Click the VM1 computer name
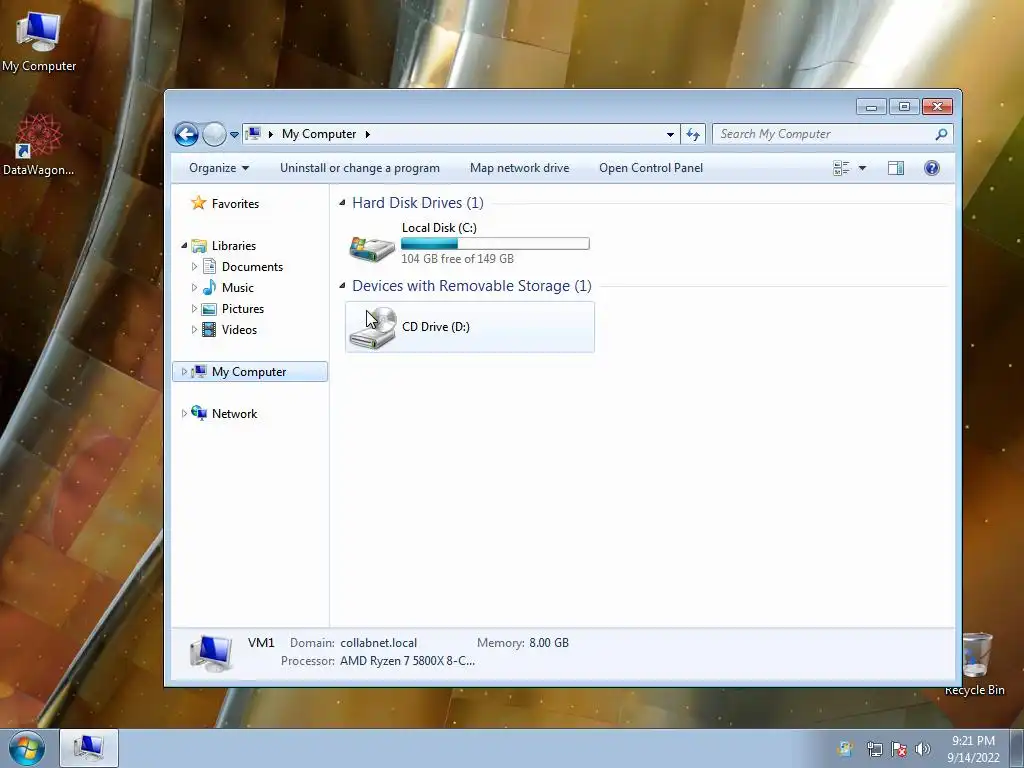 click(261, 643)
